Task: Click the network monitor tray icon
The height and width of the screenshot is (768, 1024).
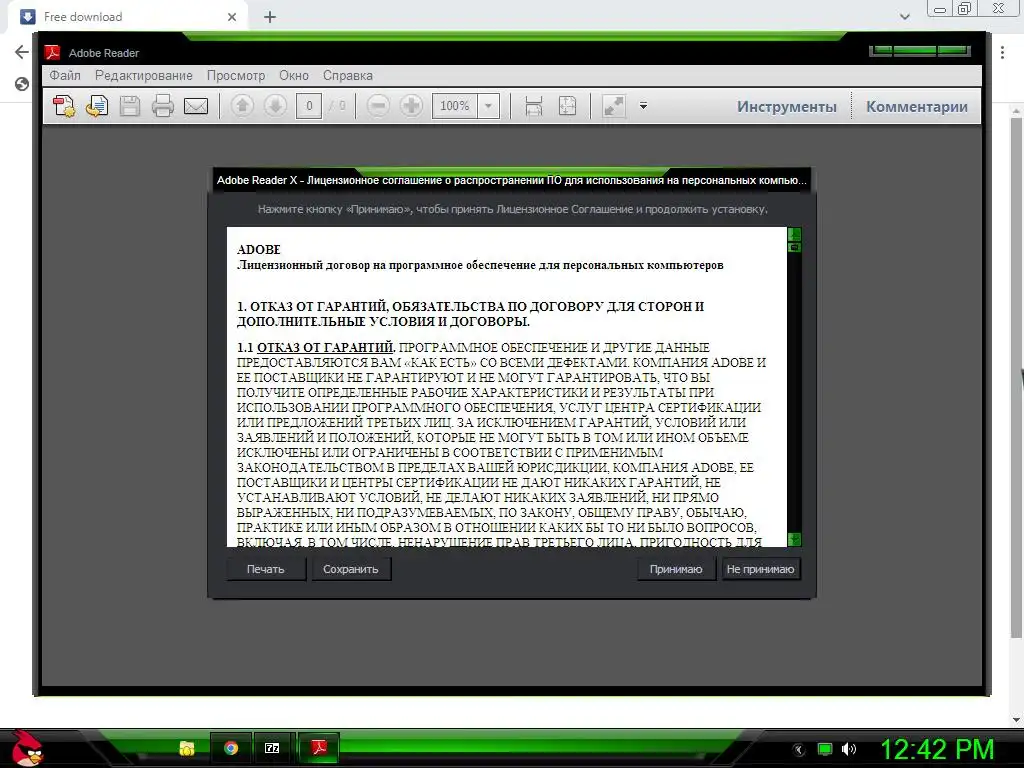Action: coord(825,749)
